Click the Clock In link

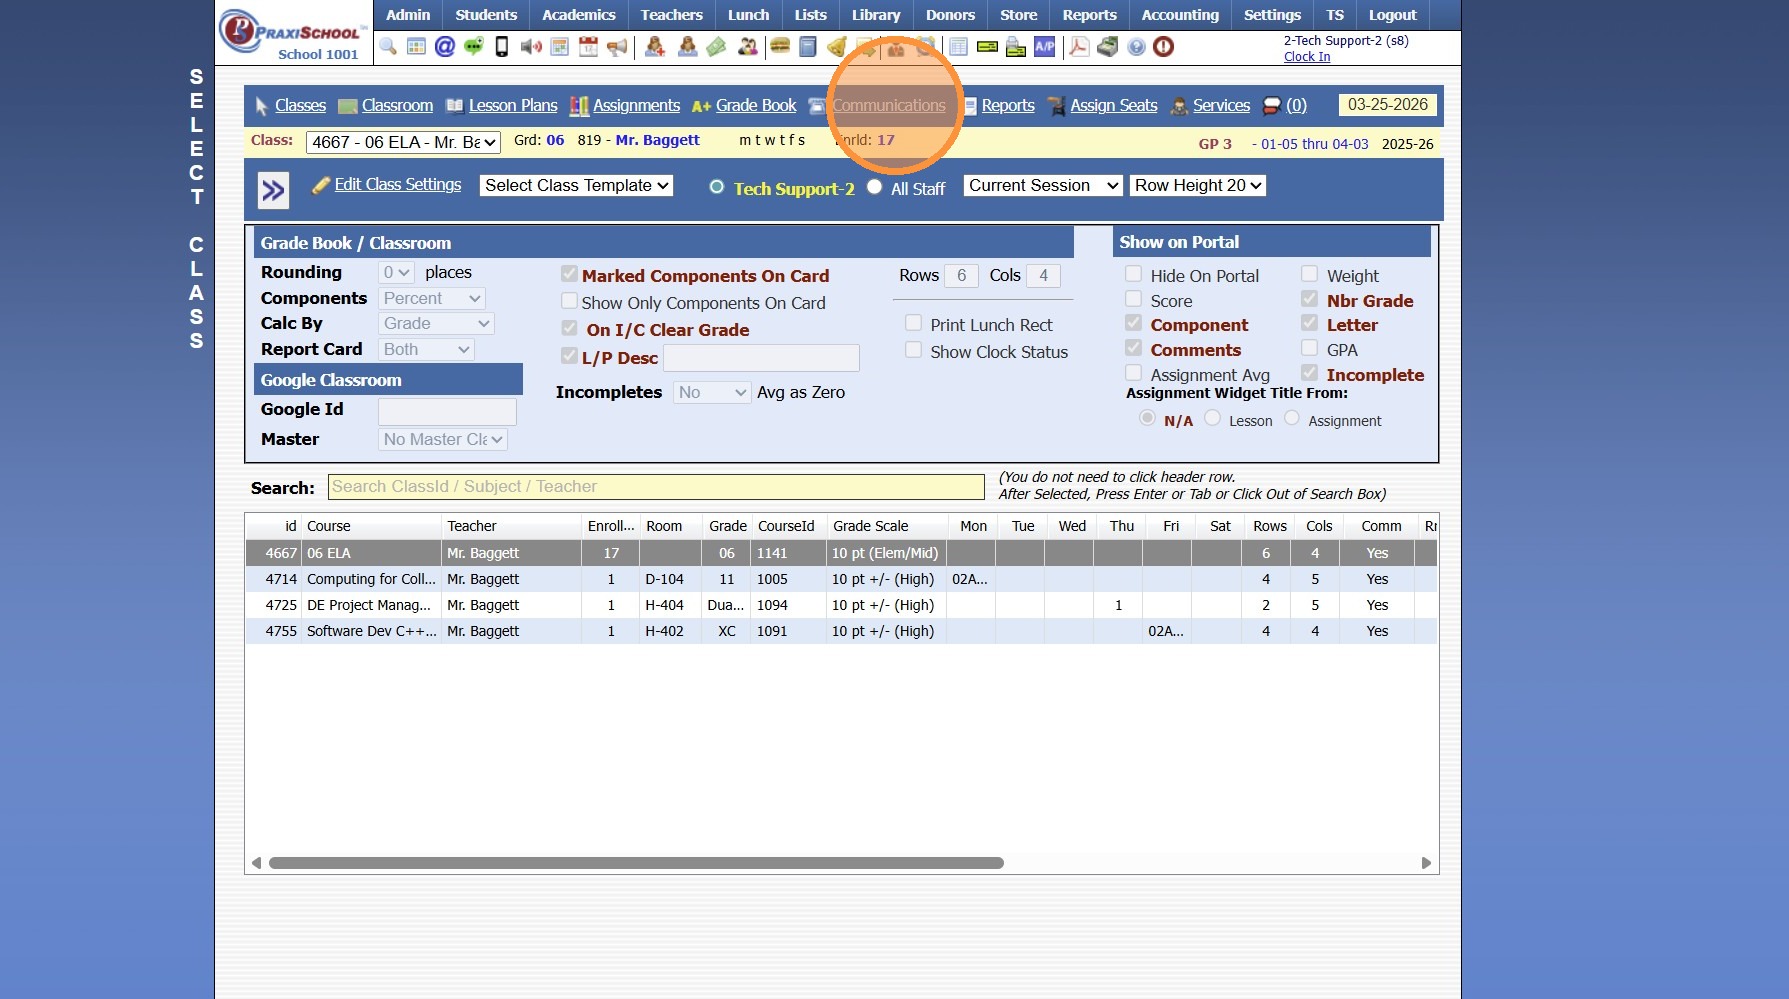[x=1306, y=57]
